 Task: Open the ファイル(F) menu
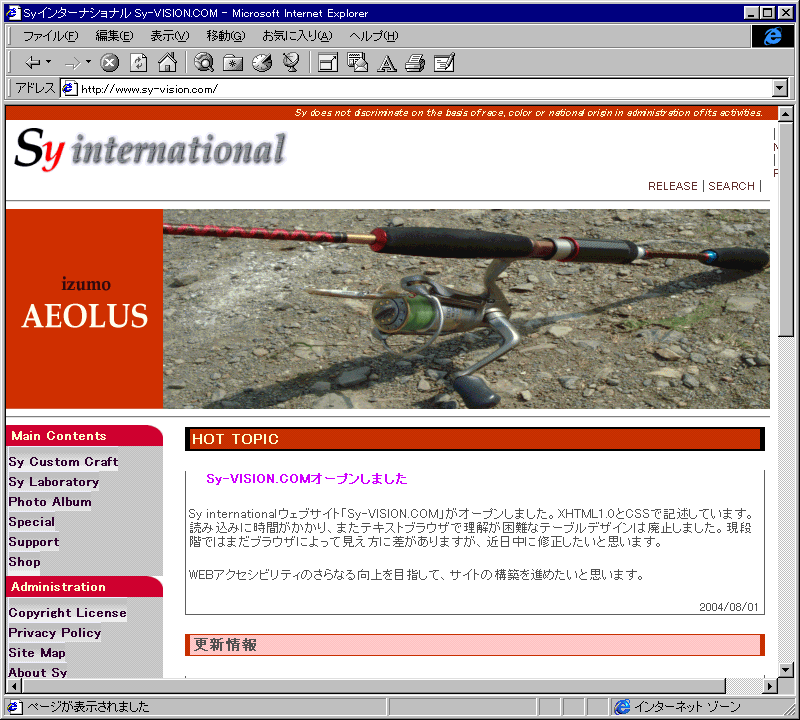[51, 36]
